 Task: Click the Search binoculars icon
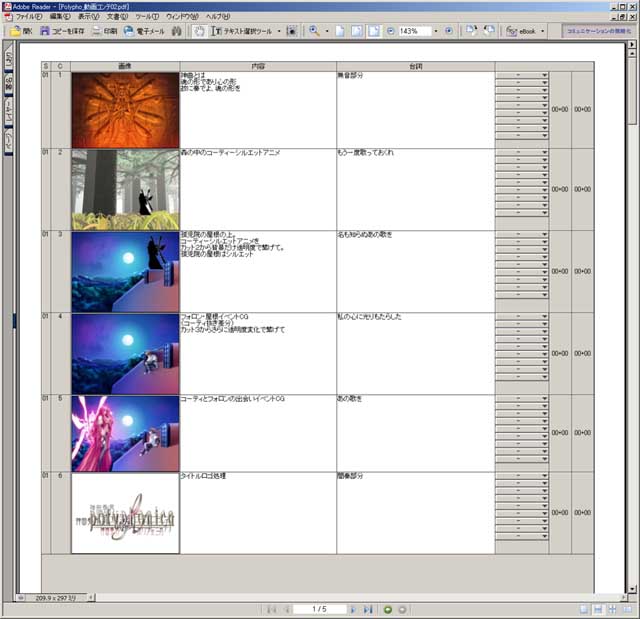click(x=176, y=31)
